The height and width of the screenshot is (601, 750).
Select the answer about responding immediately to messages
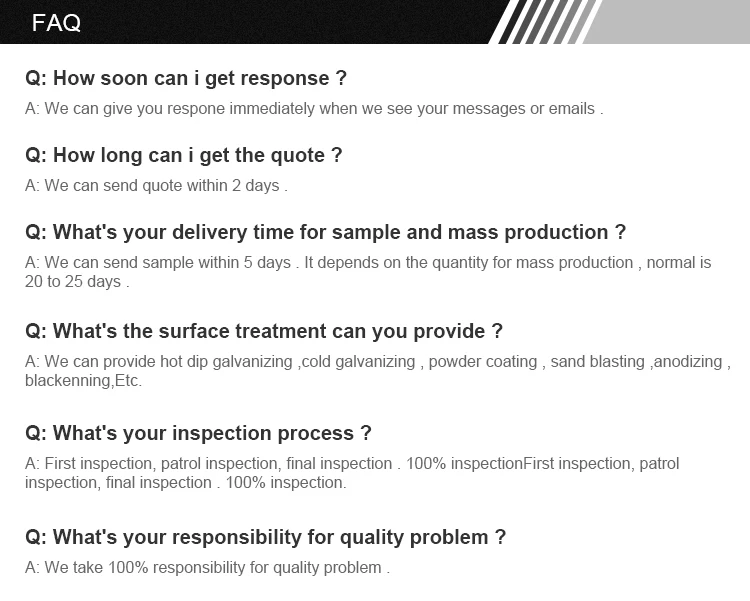click(x=314, y=108)
